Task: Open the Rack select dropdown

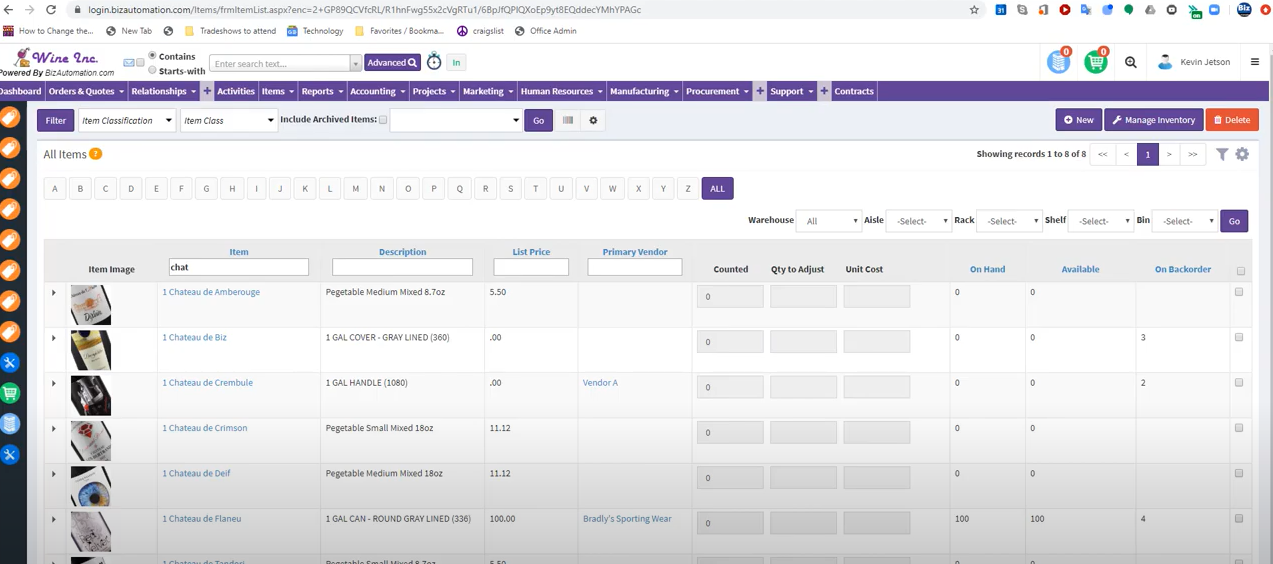Action: tap(1009, 221)
